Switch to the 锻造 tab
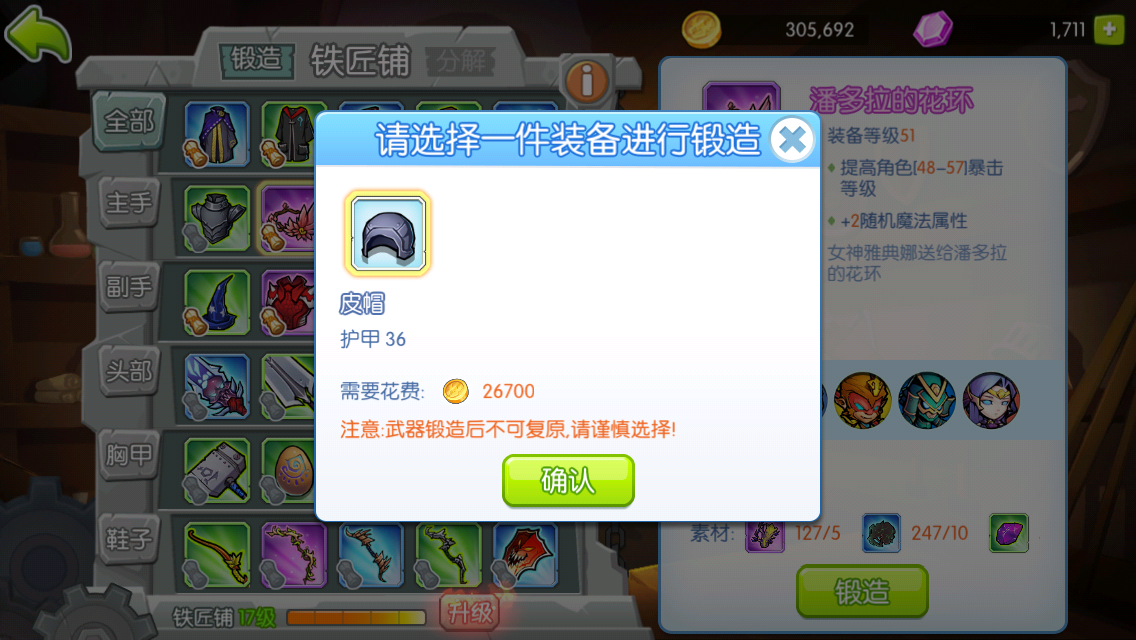This screenshot has width=1136, height=640. (x=256, y=60)
